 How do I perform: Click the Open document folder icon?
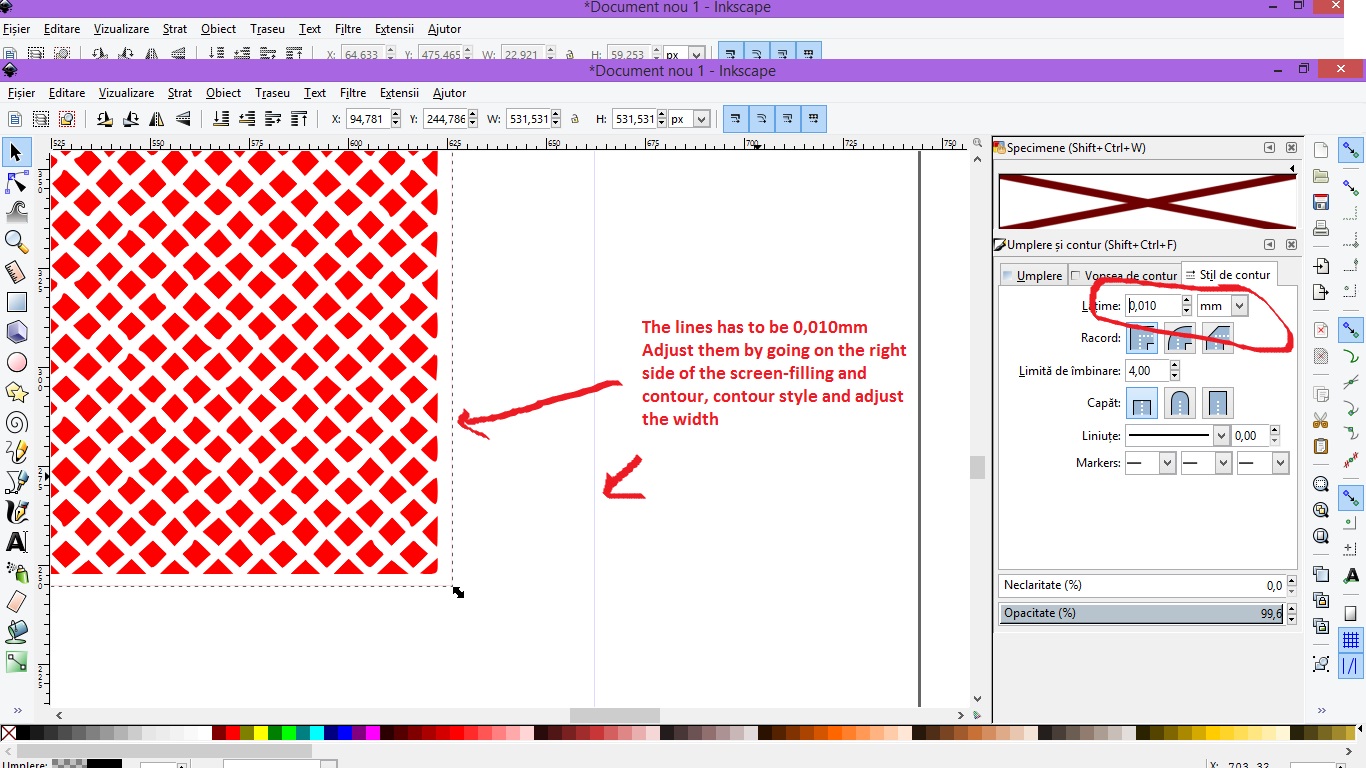[x=1321, y=176]
